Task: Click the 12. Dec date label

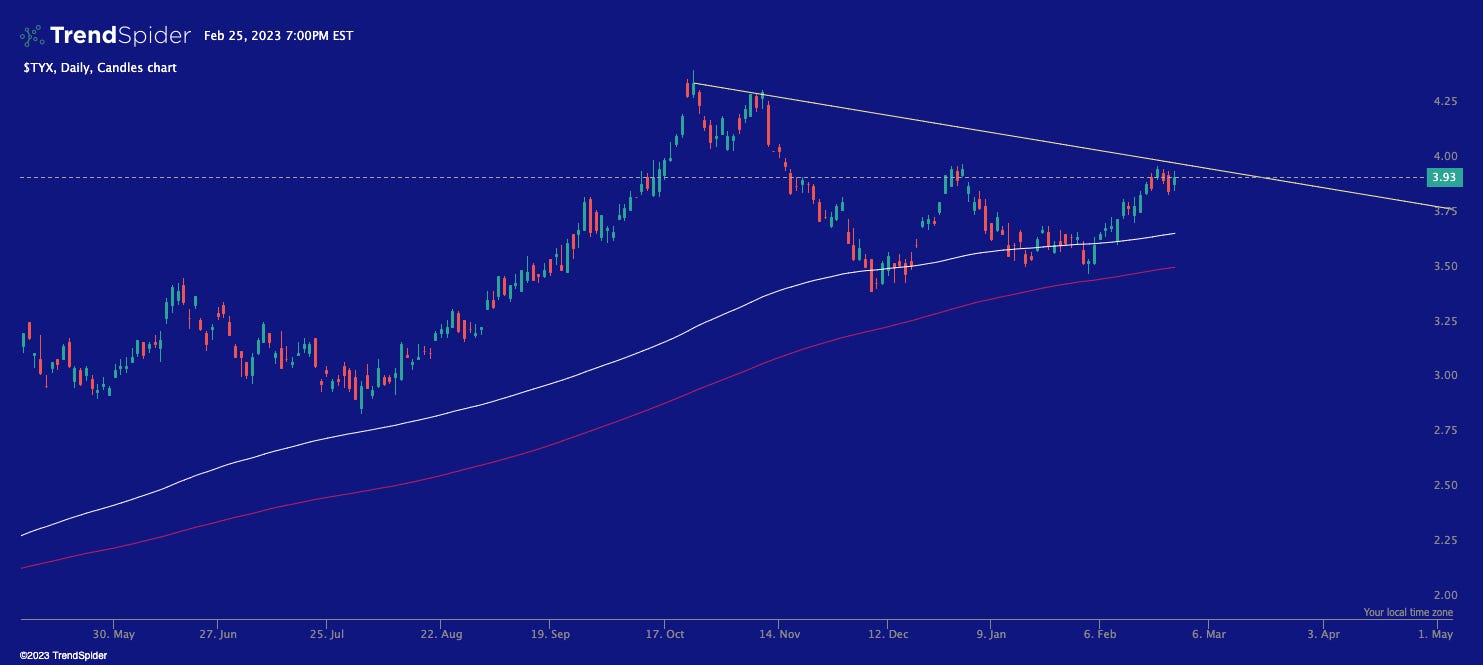Action: pyautogui.click(x=889, y=634)
